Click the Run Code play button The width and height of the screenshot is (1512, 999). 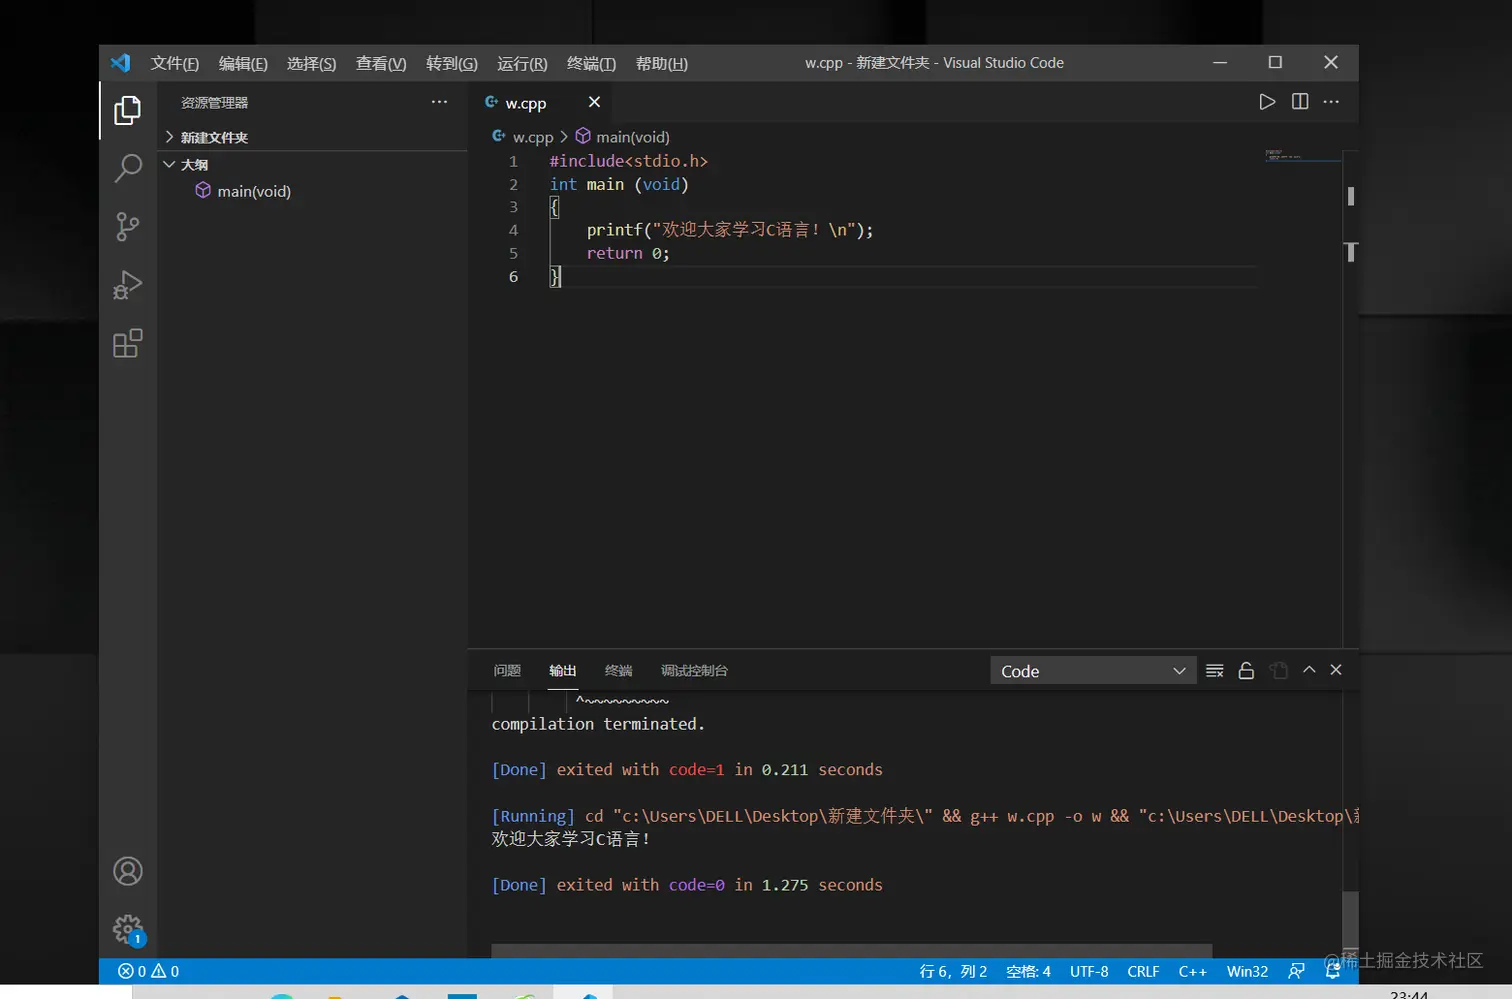pyautogui.click(x=1267, y=102)
